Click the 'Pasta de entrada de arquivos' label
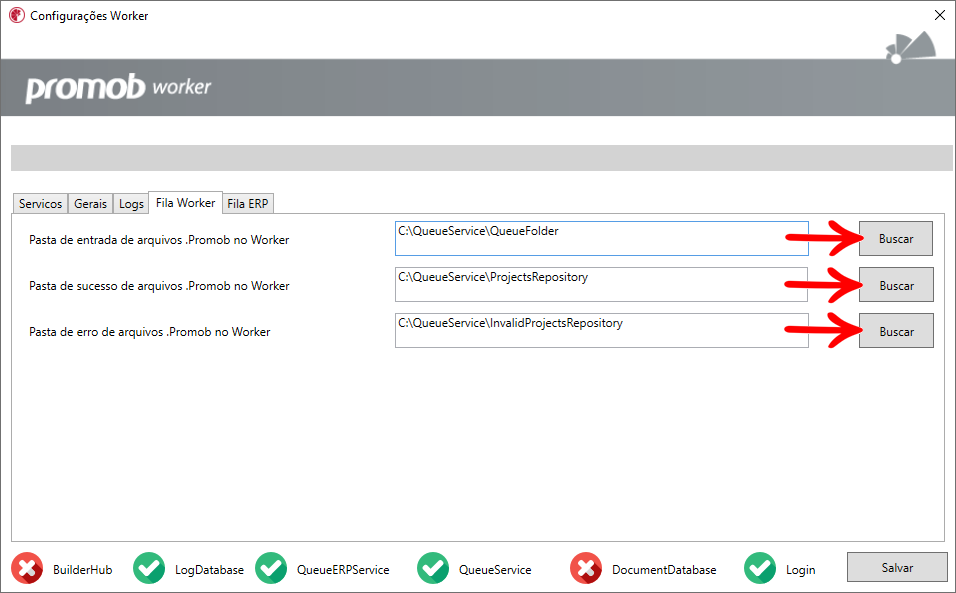The width and height of the screenshot is (956, 593). tap(159, 240)
